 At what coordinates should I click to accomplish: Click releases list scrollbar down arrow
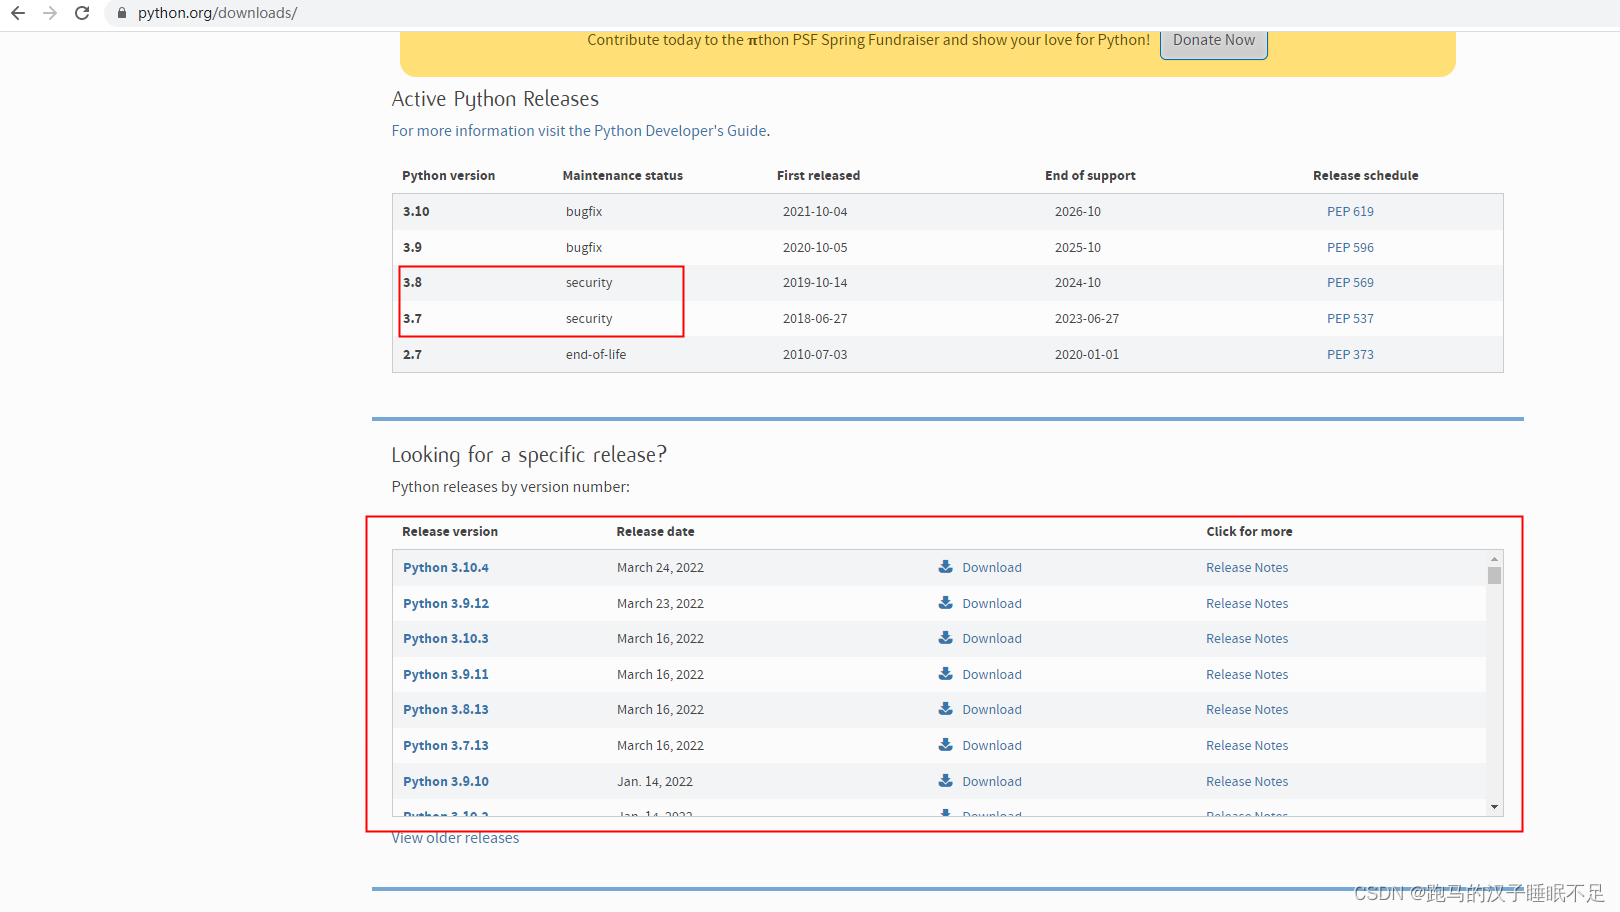point(1494,807)
